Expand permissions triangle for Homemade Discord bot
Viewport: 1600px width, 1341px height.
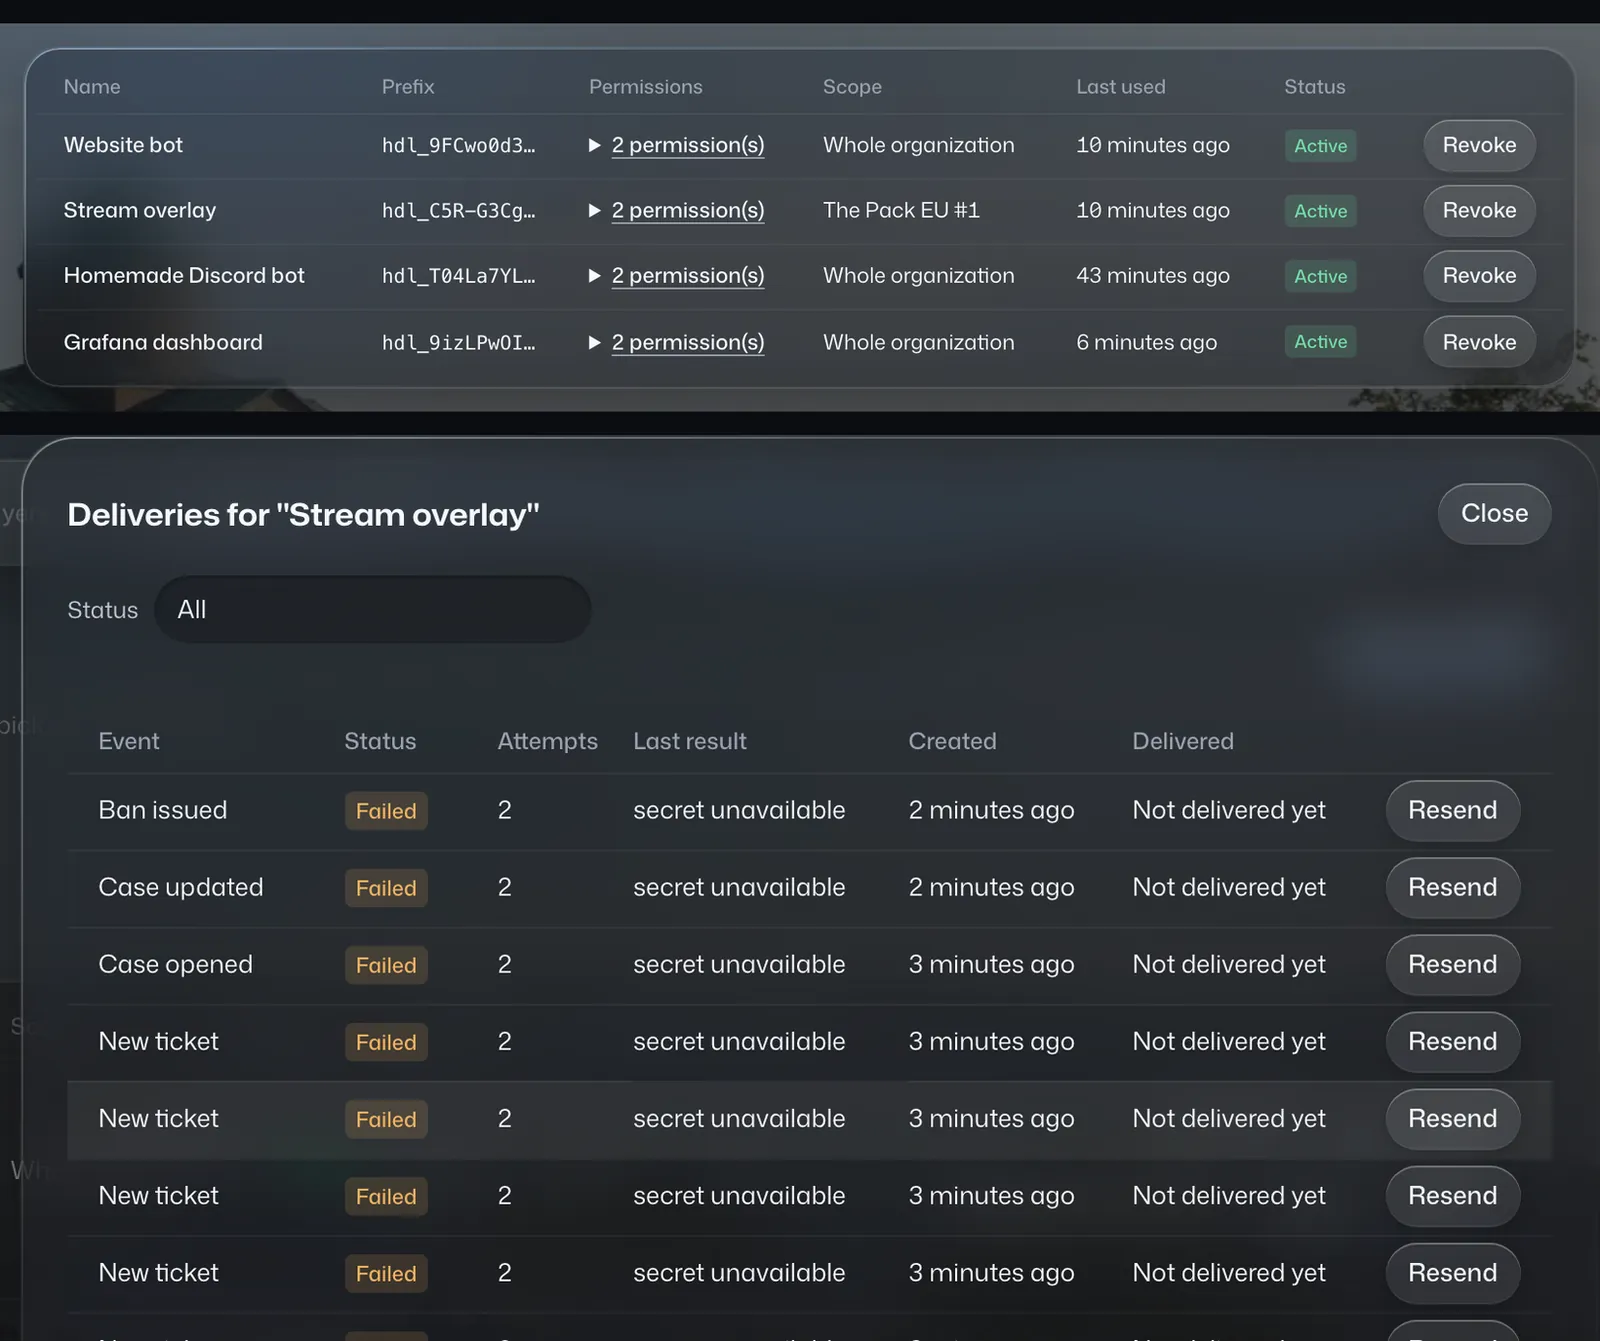coord(595,275)
